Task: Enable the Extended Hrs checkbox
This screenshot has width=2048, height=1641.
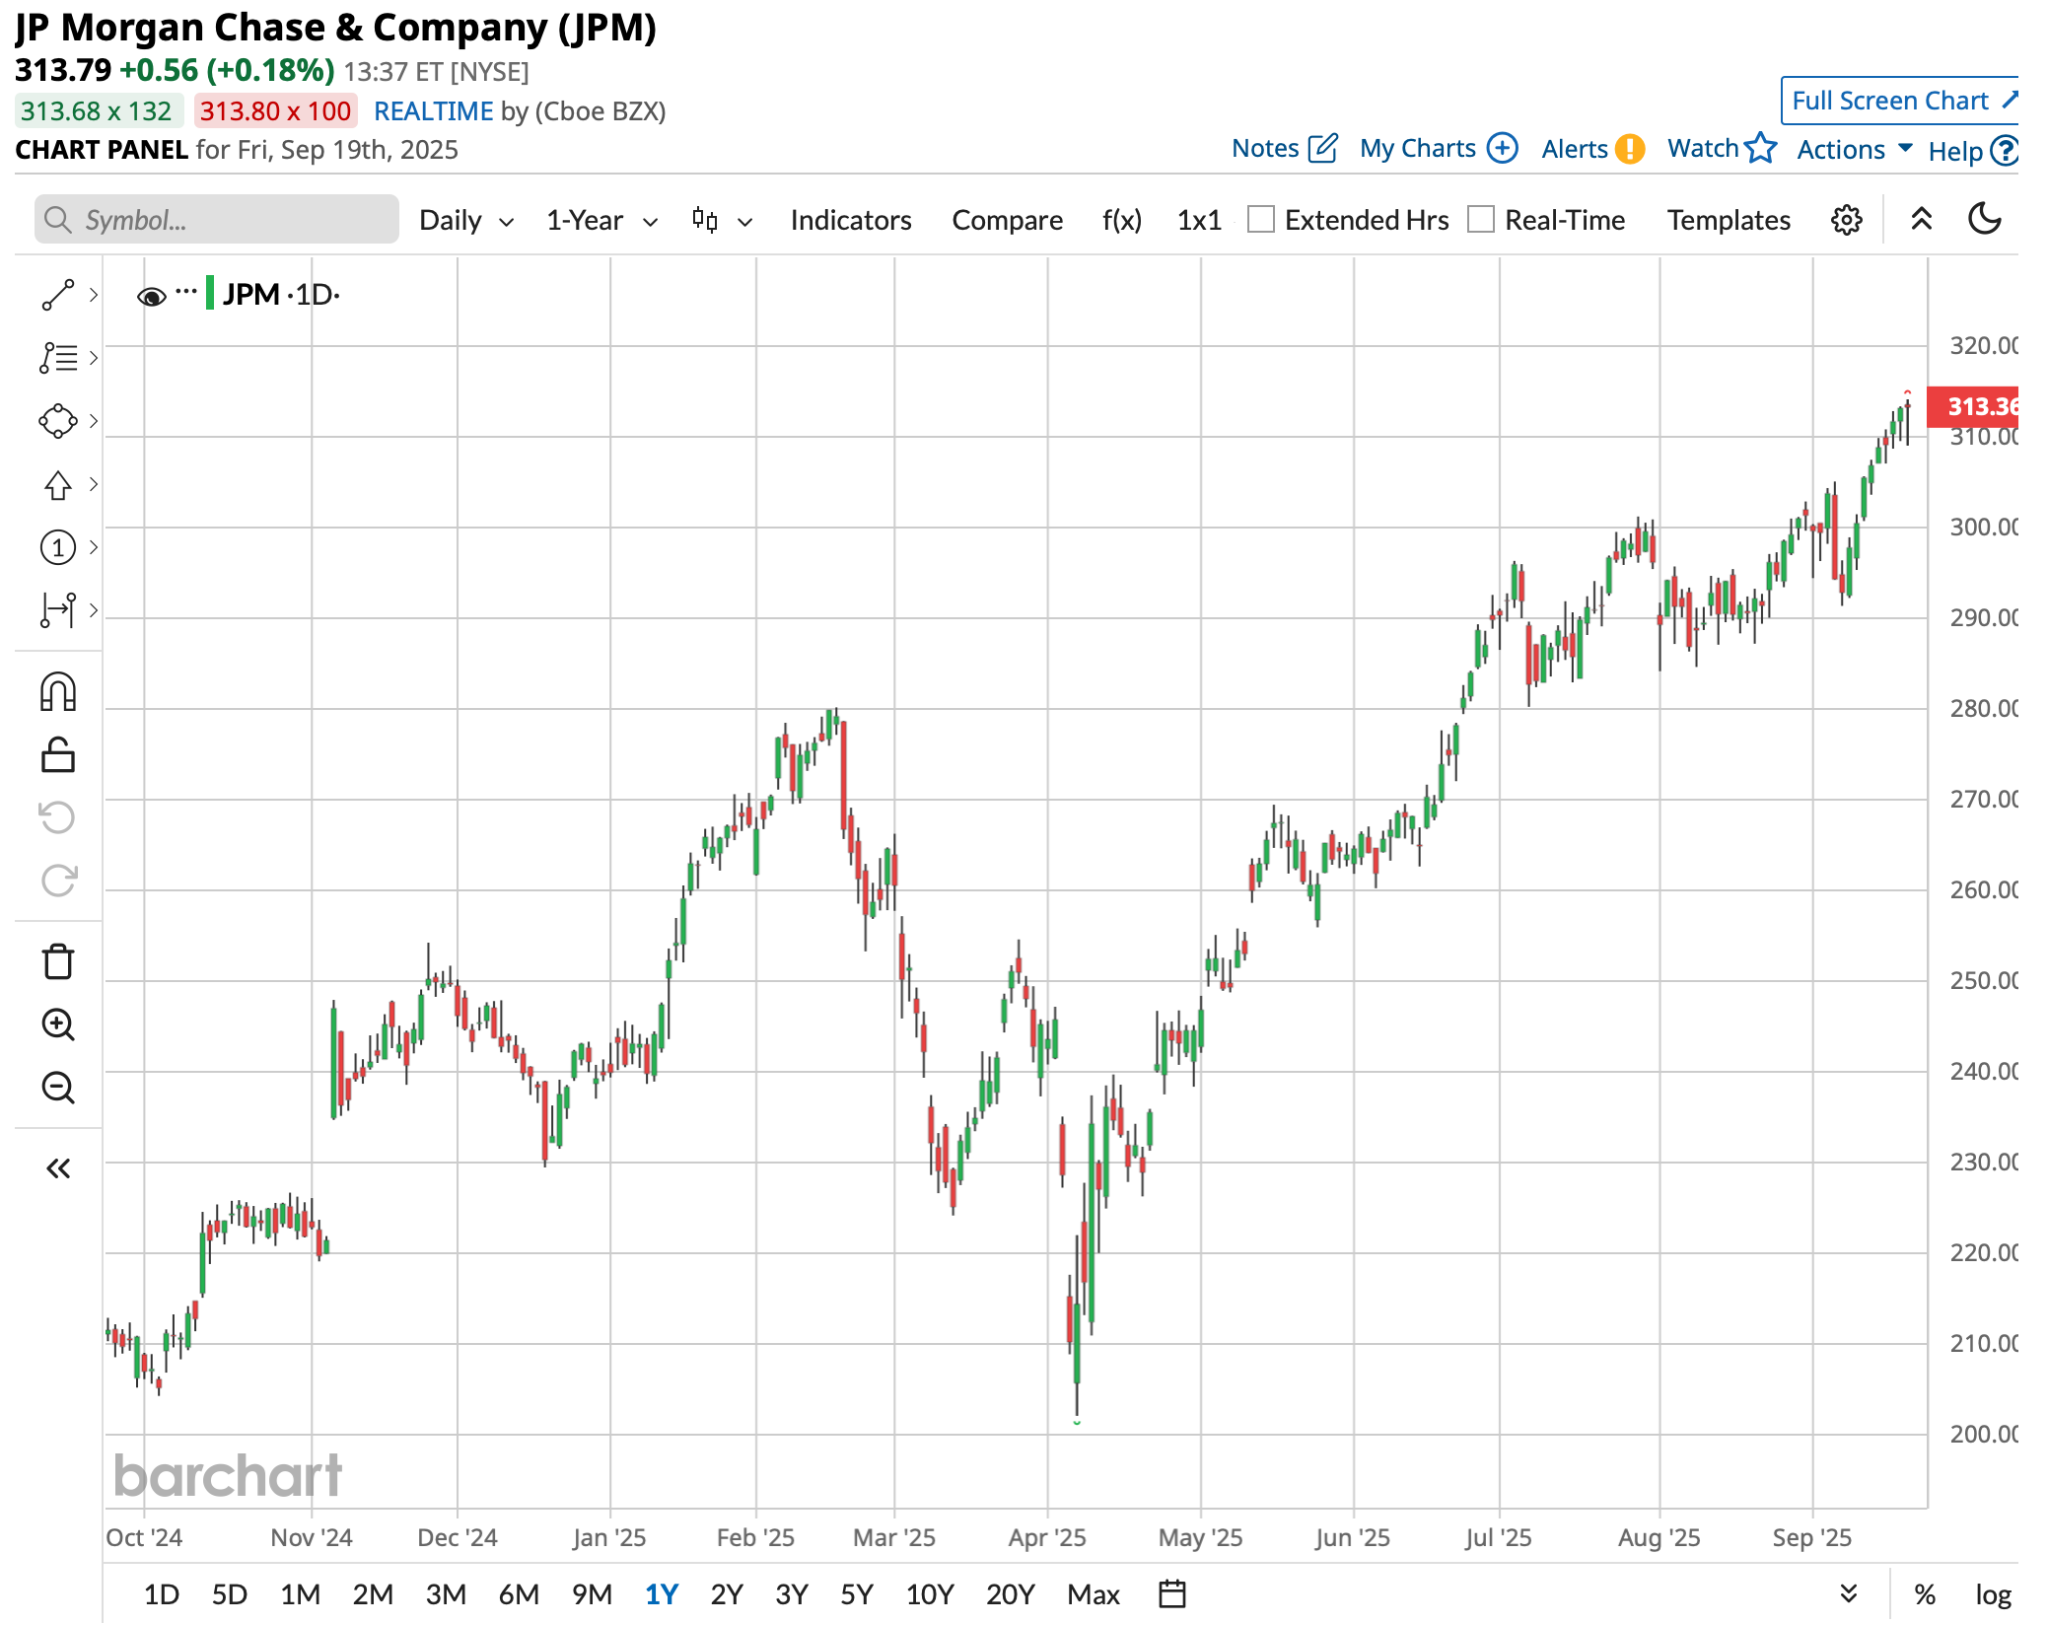Action: 1261,219
